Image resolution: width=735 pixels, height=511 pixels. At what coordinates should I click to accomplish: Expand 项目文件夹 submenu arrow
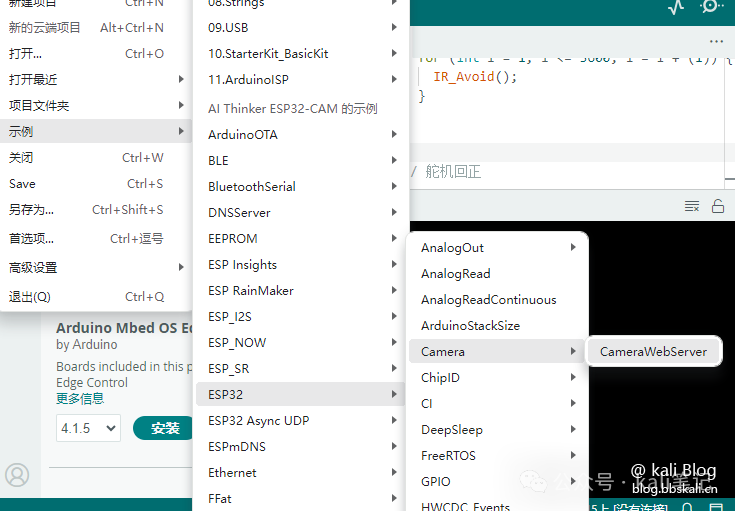pyautogui.click(x=181, y=105)
